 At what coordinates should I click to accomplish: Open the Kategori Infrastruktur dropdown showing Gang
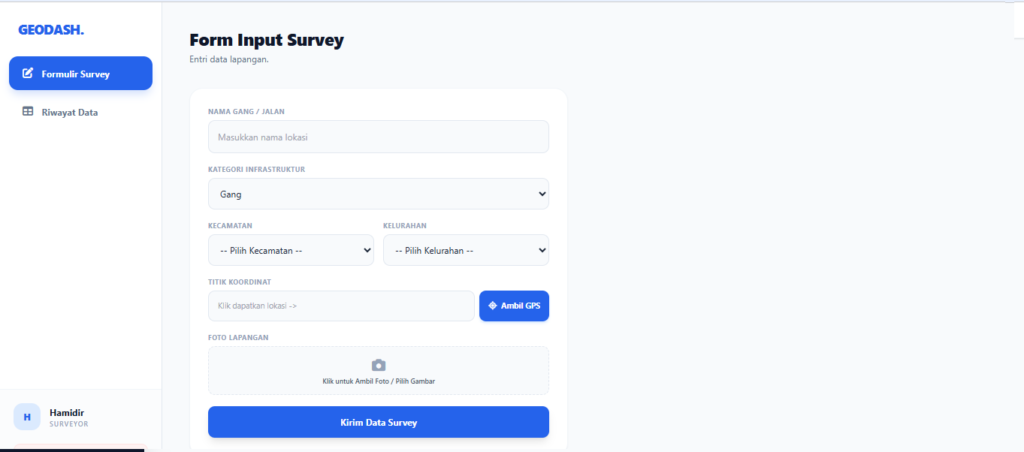tap(378, 194)
